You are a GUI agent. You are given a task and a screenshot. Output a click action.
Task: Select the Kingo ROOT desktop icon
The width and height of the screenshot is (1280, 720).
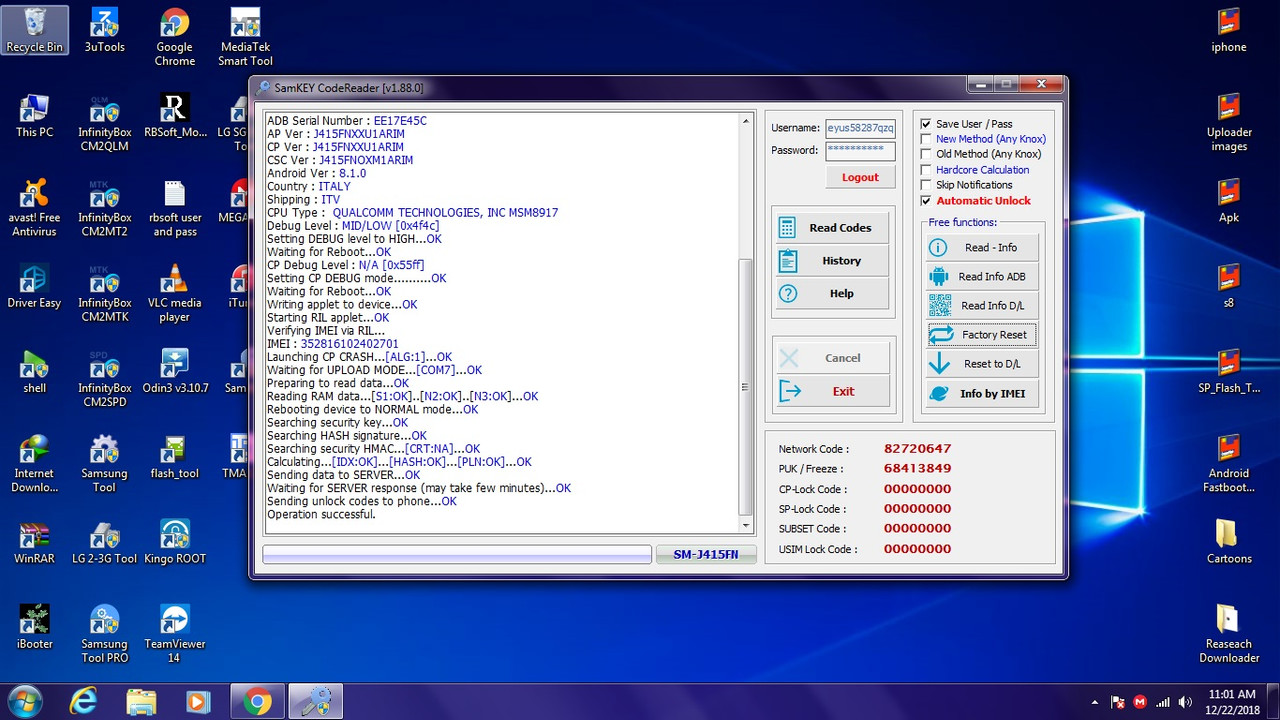click(x=175, y=542)
